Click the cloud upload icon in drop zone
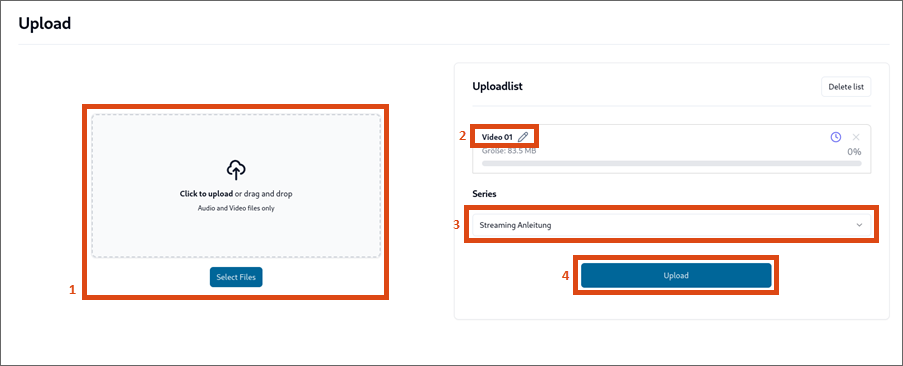903x366 pixels. tap(236, 170)
